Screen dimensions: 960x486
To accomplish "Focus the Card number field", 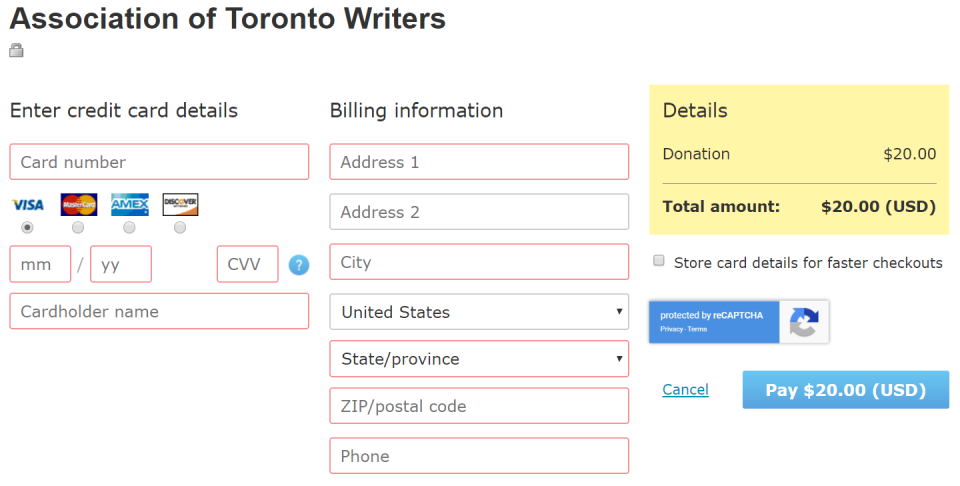I will pyautogui.click(x=159, y=162).
